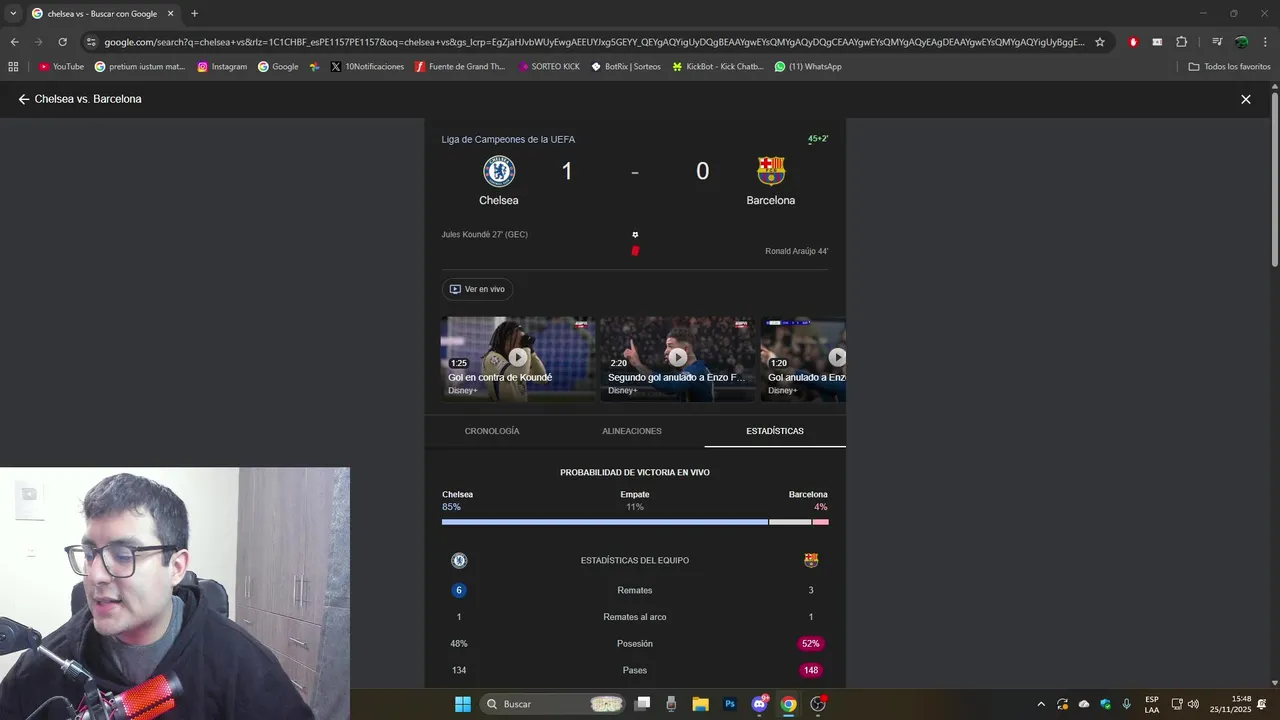The width and height of the screenshot is (1280, 720).
Task: Click the microphone icon in system tray
Action: click(x=1127, y=704)
